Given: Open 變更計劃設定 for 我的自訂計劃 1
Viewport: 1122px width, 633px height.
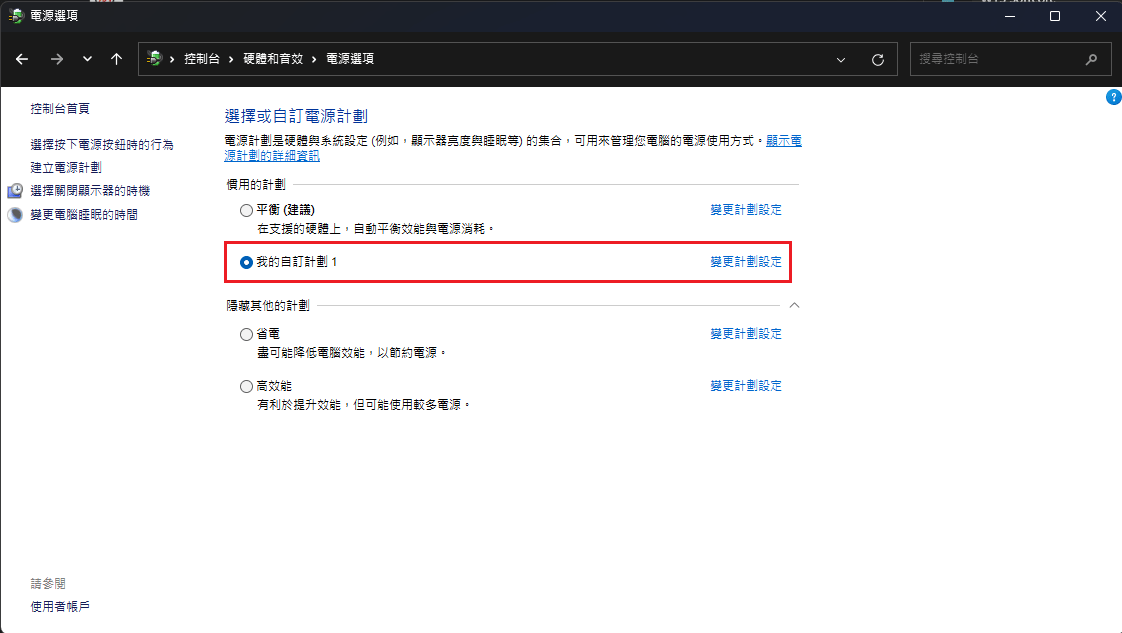Looking at the screenshot, I should point(746,262).
